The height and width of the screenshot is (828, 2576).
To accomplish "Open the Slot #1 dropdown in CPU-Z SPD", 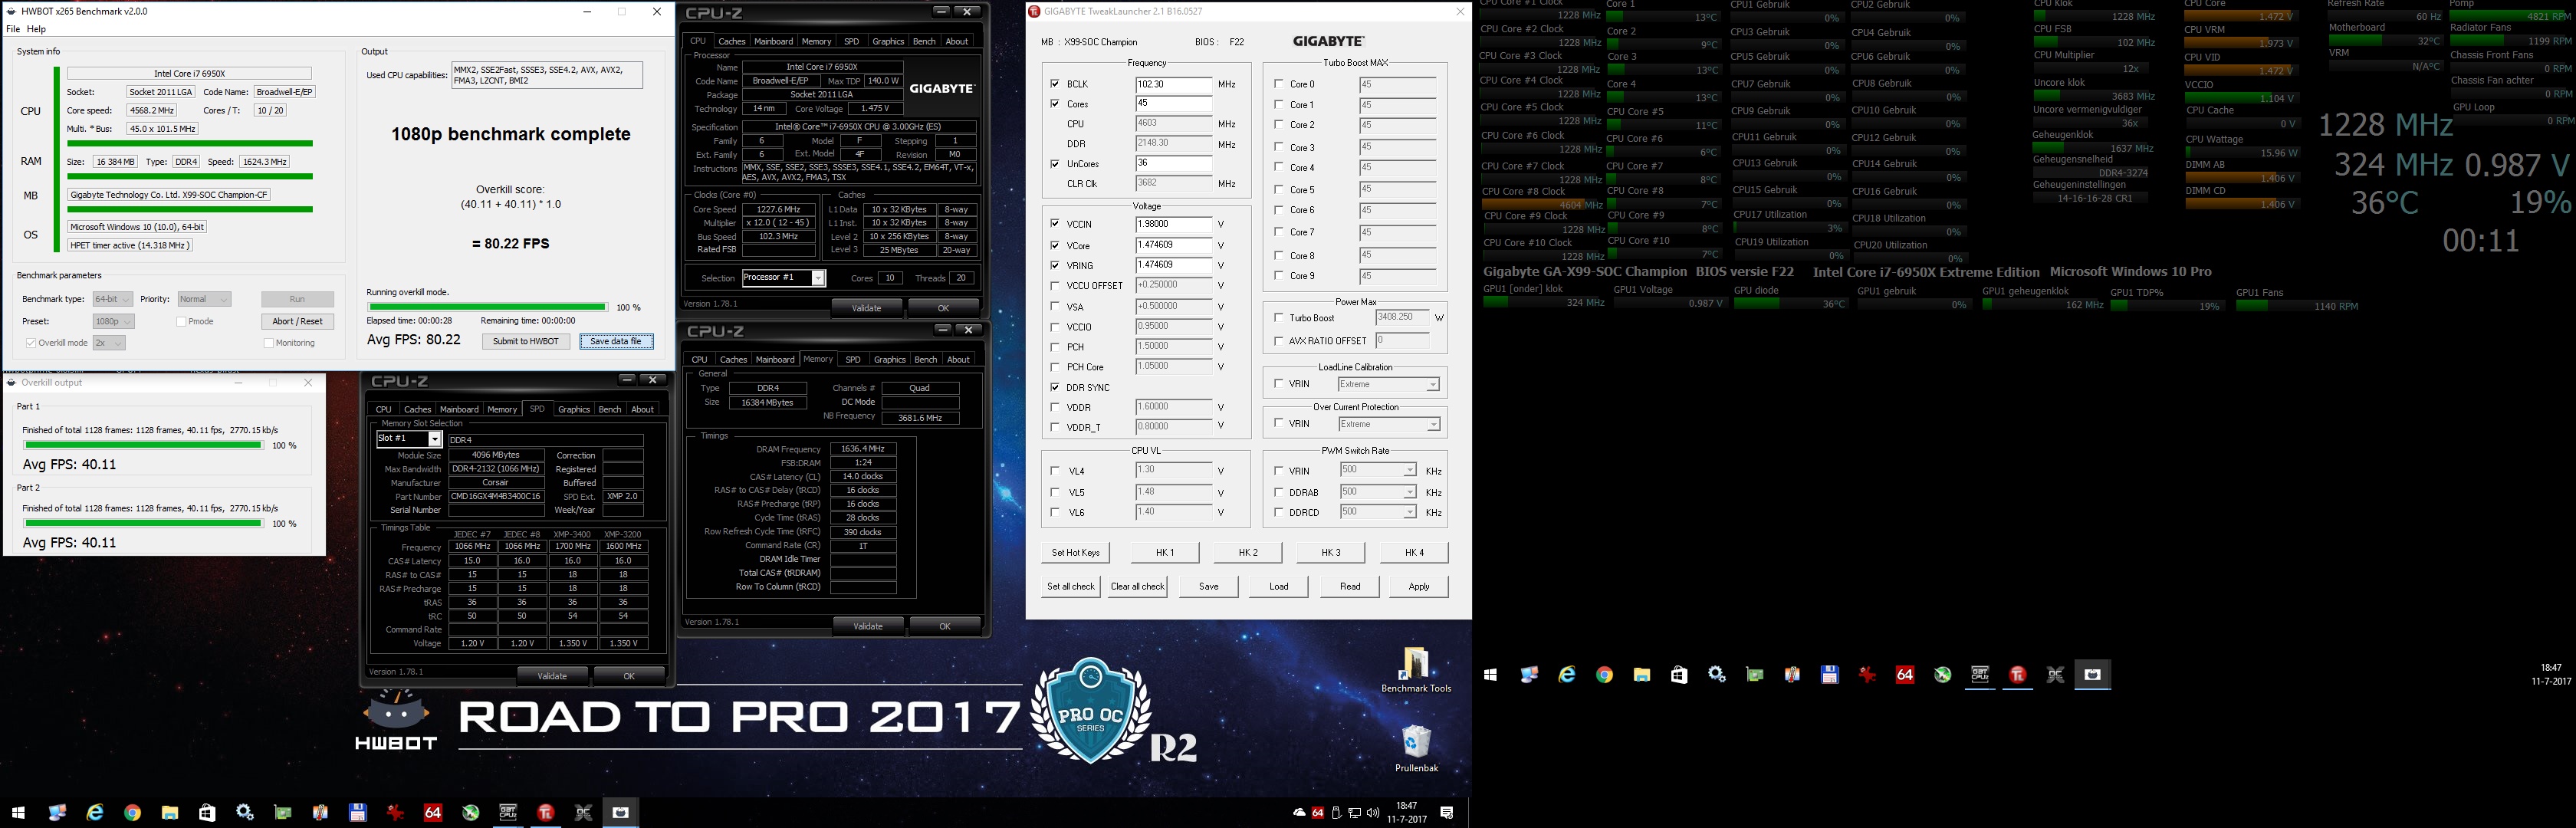I will point(409,439).
